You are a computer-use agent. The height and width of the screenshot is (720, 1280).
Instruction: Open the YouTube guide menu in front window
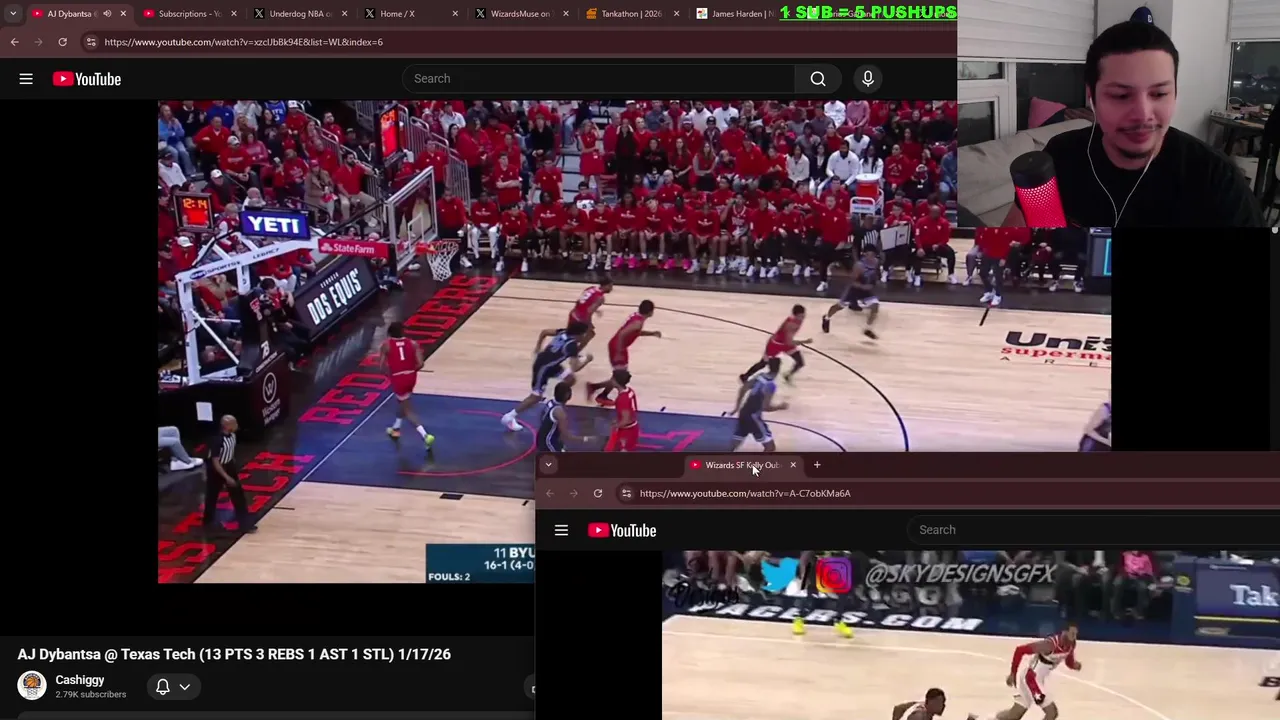click(561, 530)
